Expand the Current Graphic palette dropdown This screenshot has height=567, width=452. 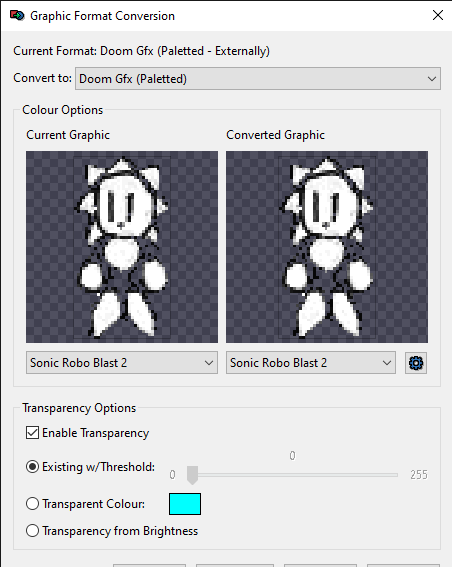point(122,363)
